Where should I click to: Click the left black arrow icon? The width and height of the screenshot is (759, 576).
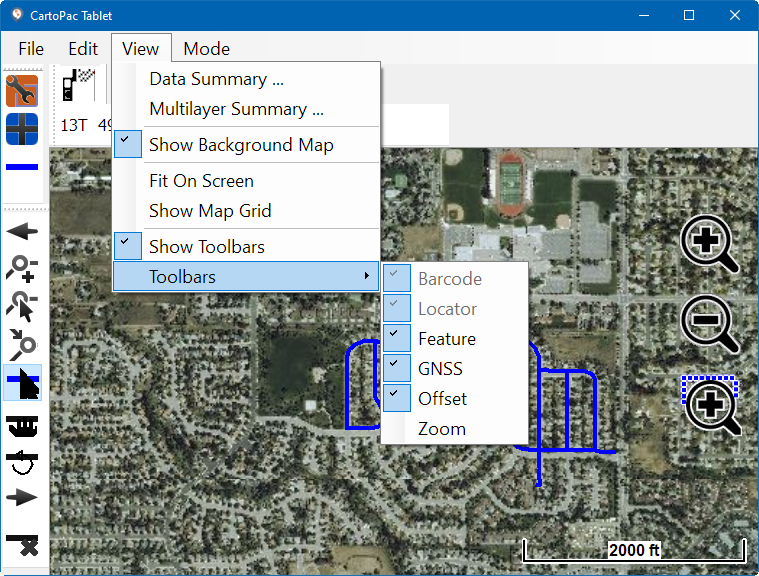pyautogui.click(x=22, y=231)
